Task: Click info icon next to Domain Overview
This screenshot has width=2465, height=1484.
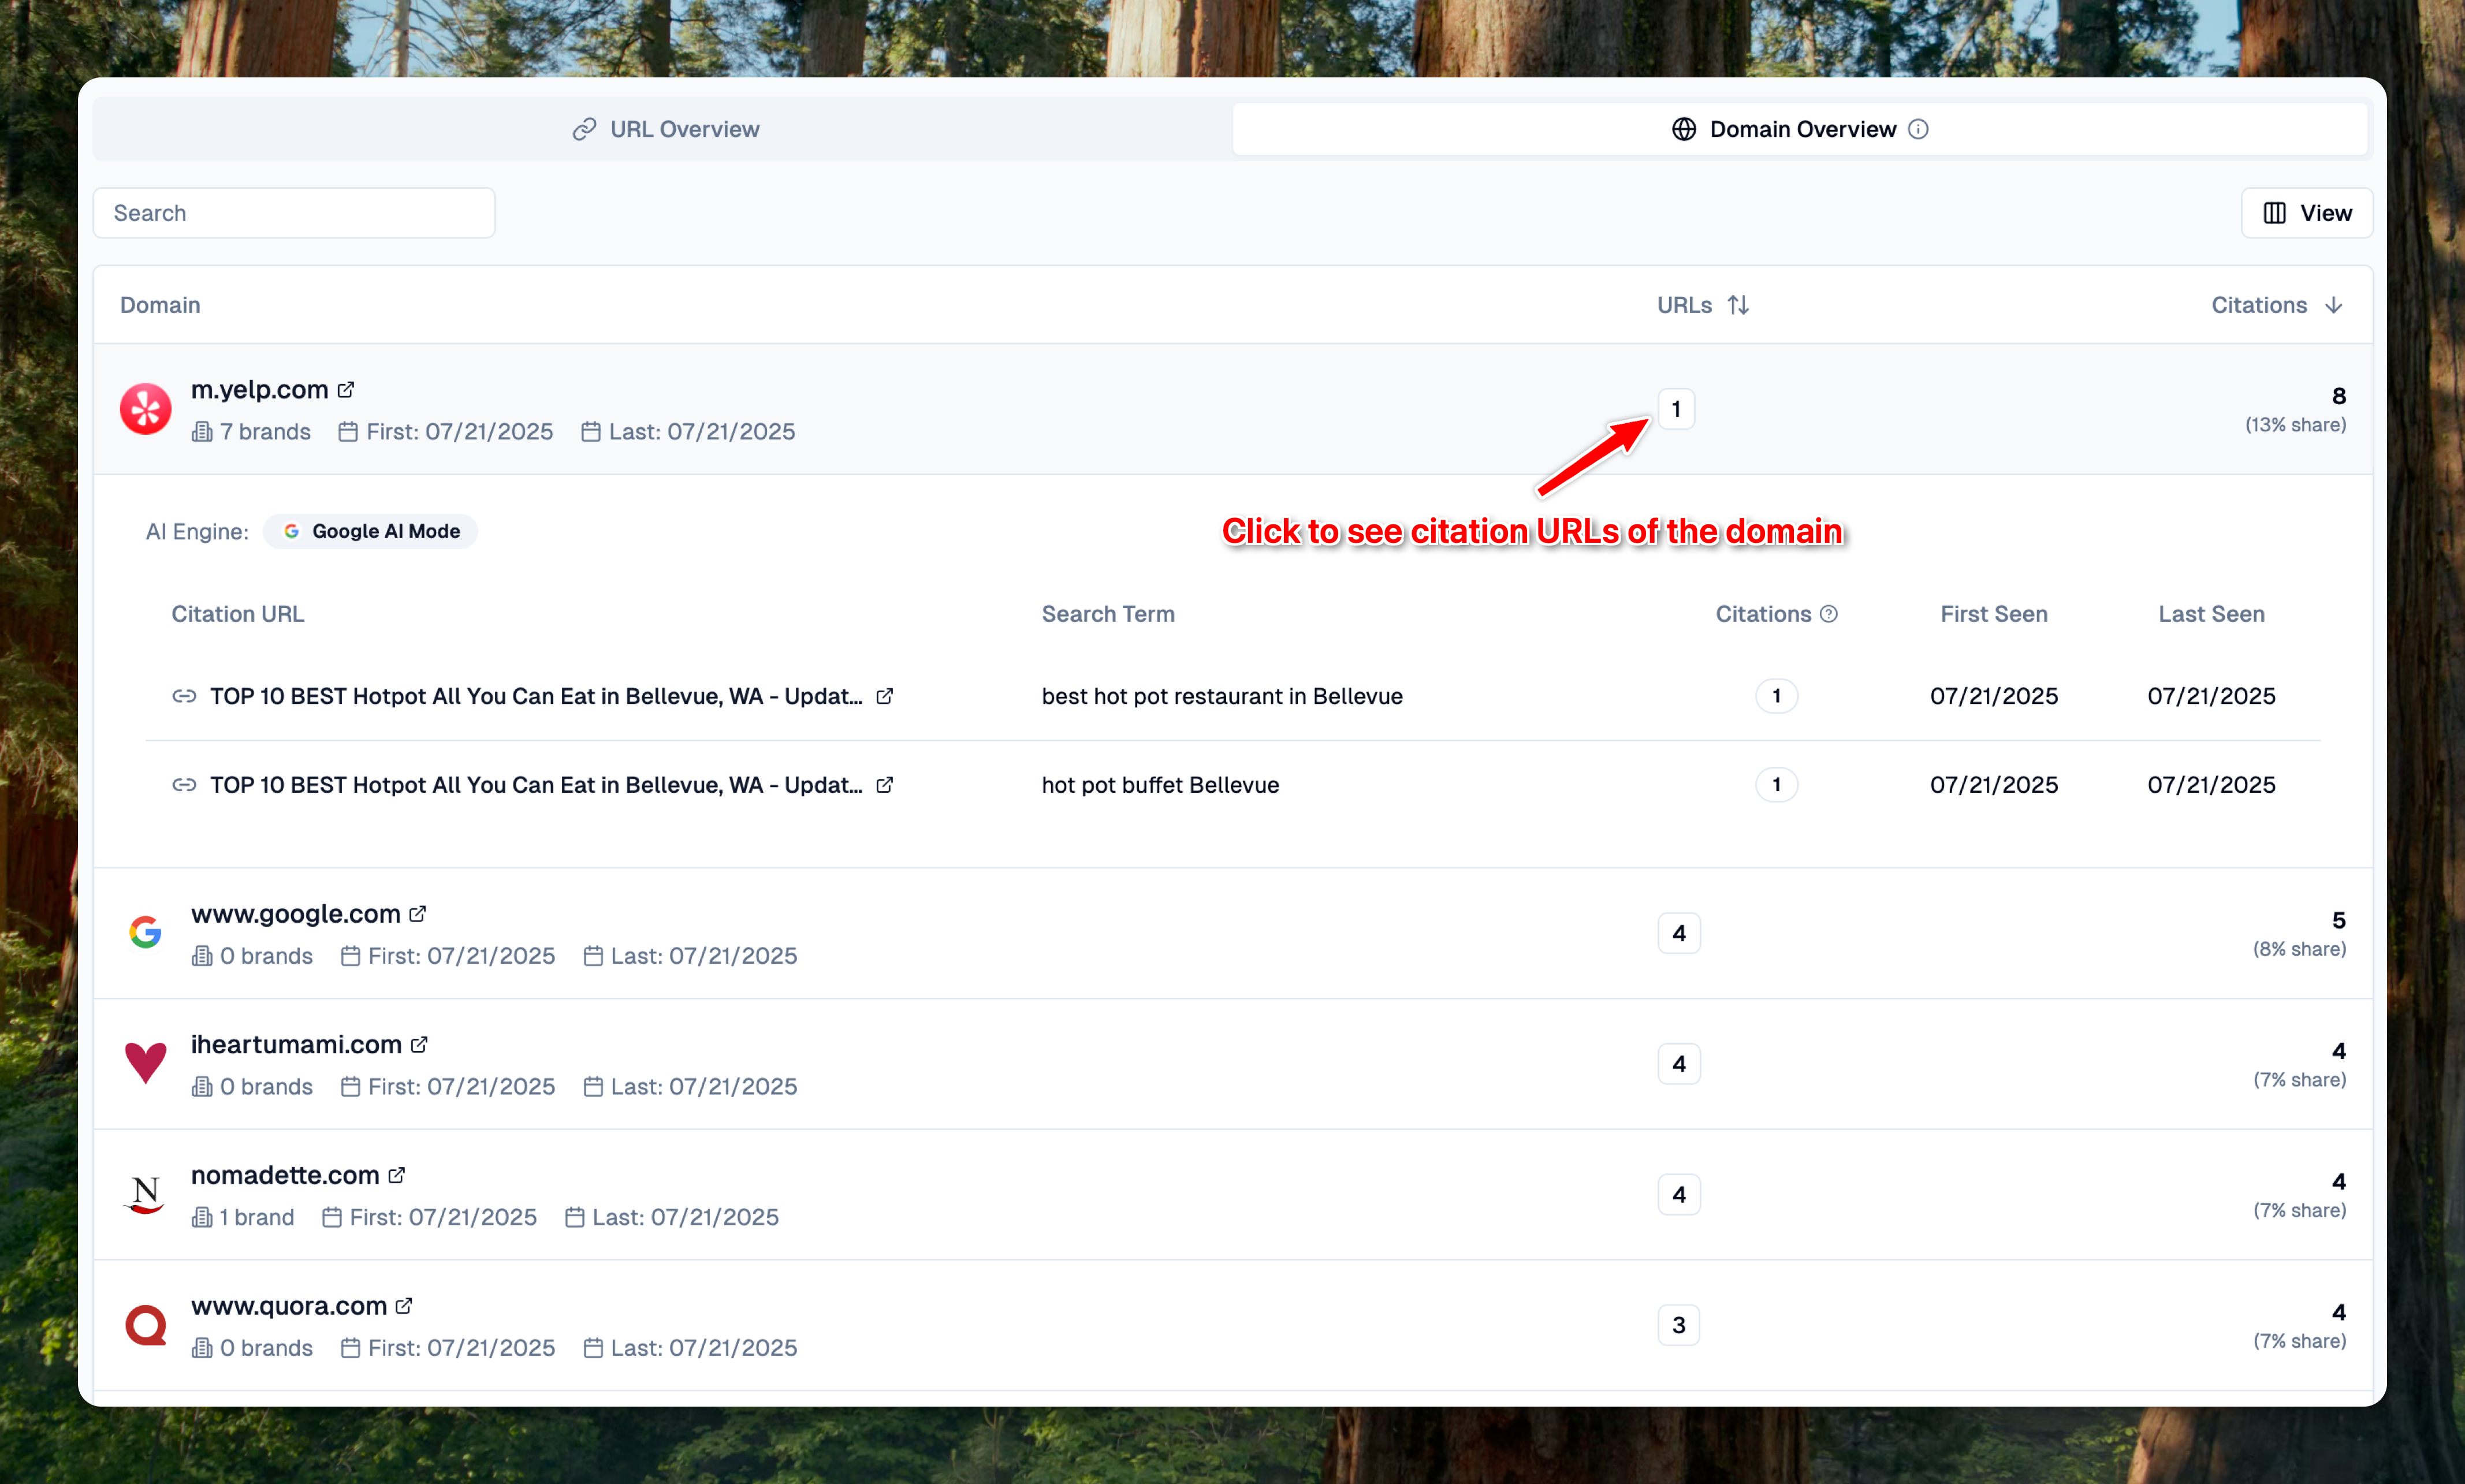Action: coord(1918,130)
